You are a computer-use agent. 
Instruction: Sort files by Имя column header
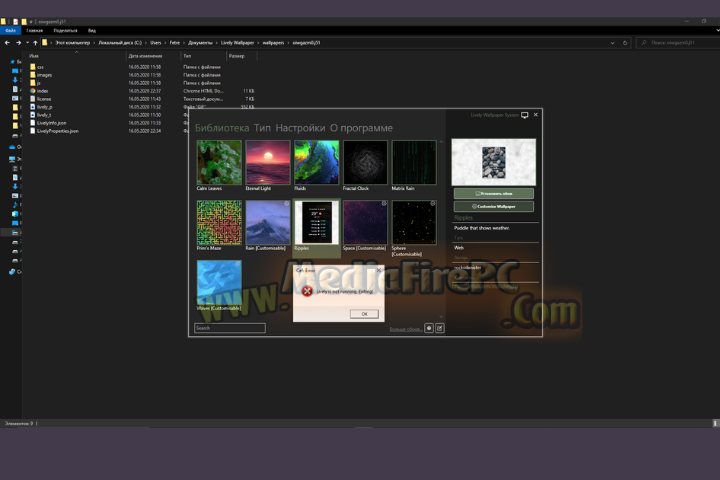pyautogui.click(x=35, y=56)
